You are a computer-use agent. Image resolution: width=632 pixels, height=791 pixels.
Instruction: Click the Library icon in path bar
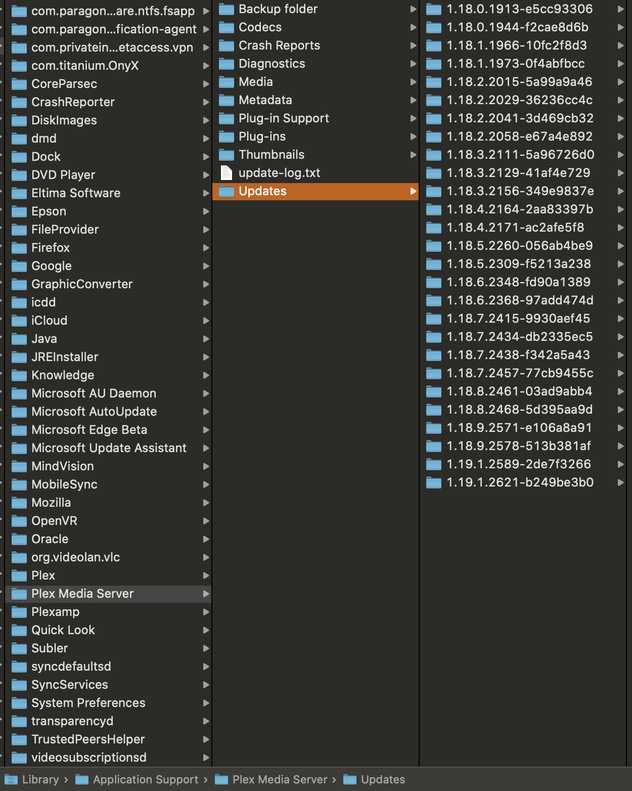click(x=11, y=779)
